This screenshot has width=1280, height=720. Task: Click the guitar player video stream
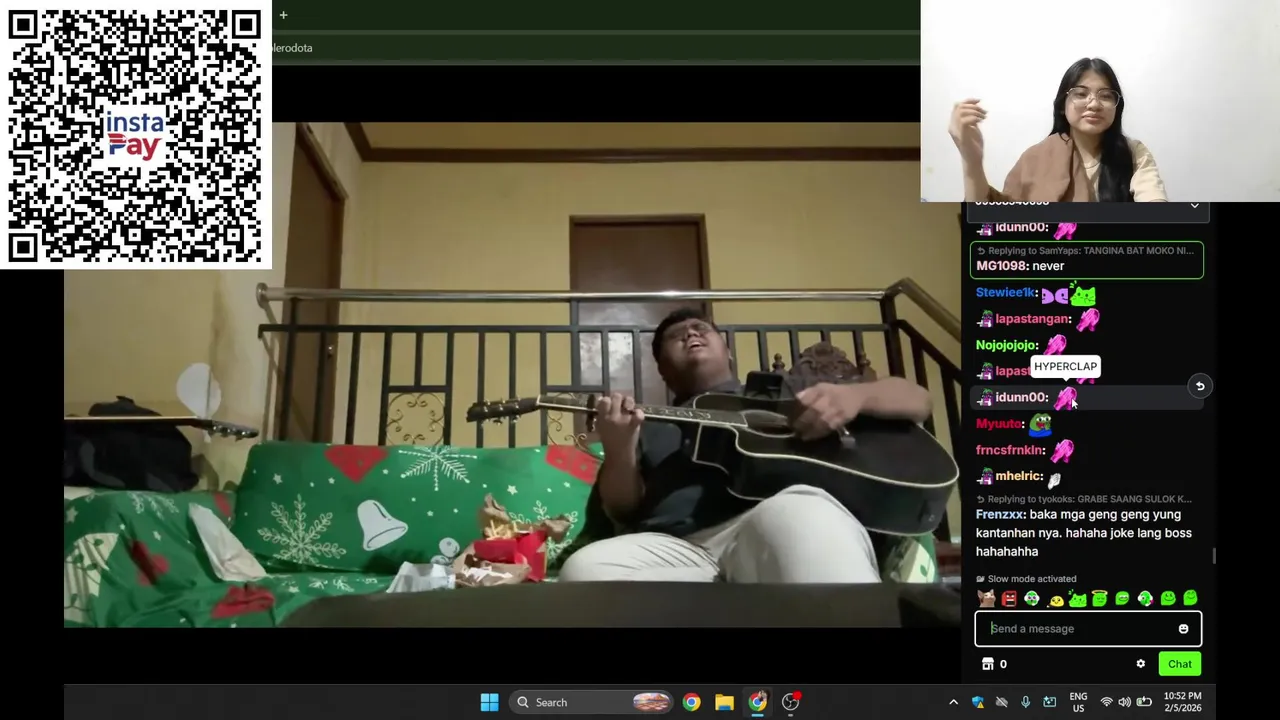(x=512, y=375)
